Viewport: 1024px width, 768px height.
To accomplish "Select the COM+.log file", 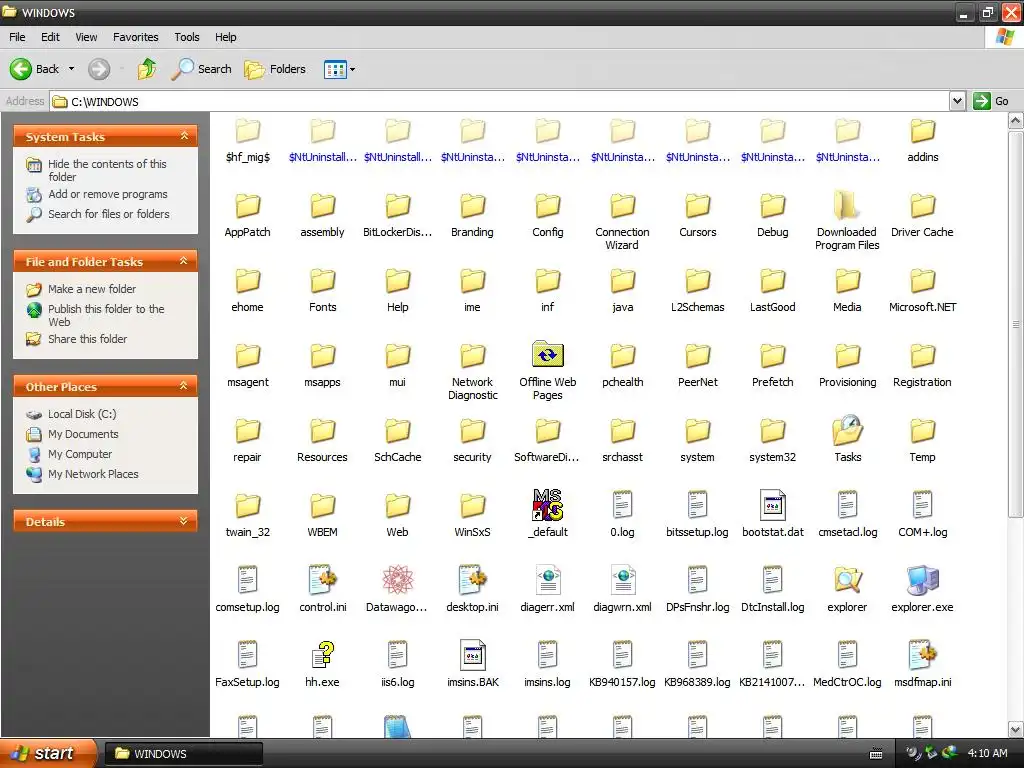I will (922, 514).
